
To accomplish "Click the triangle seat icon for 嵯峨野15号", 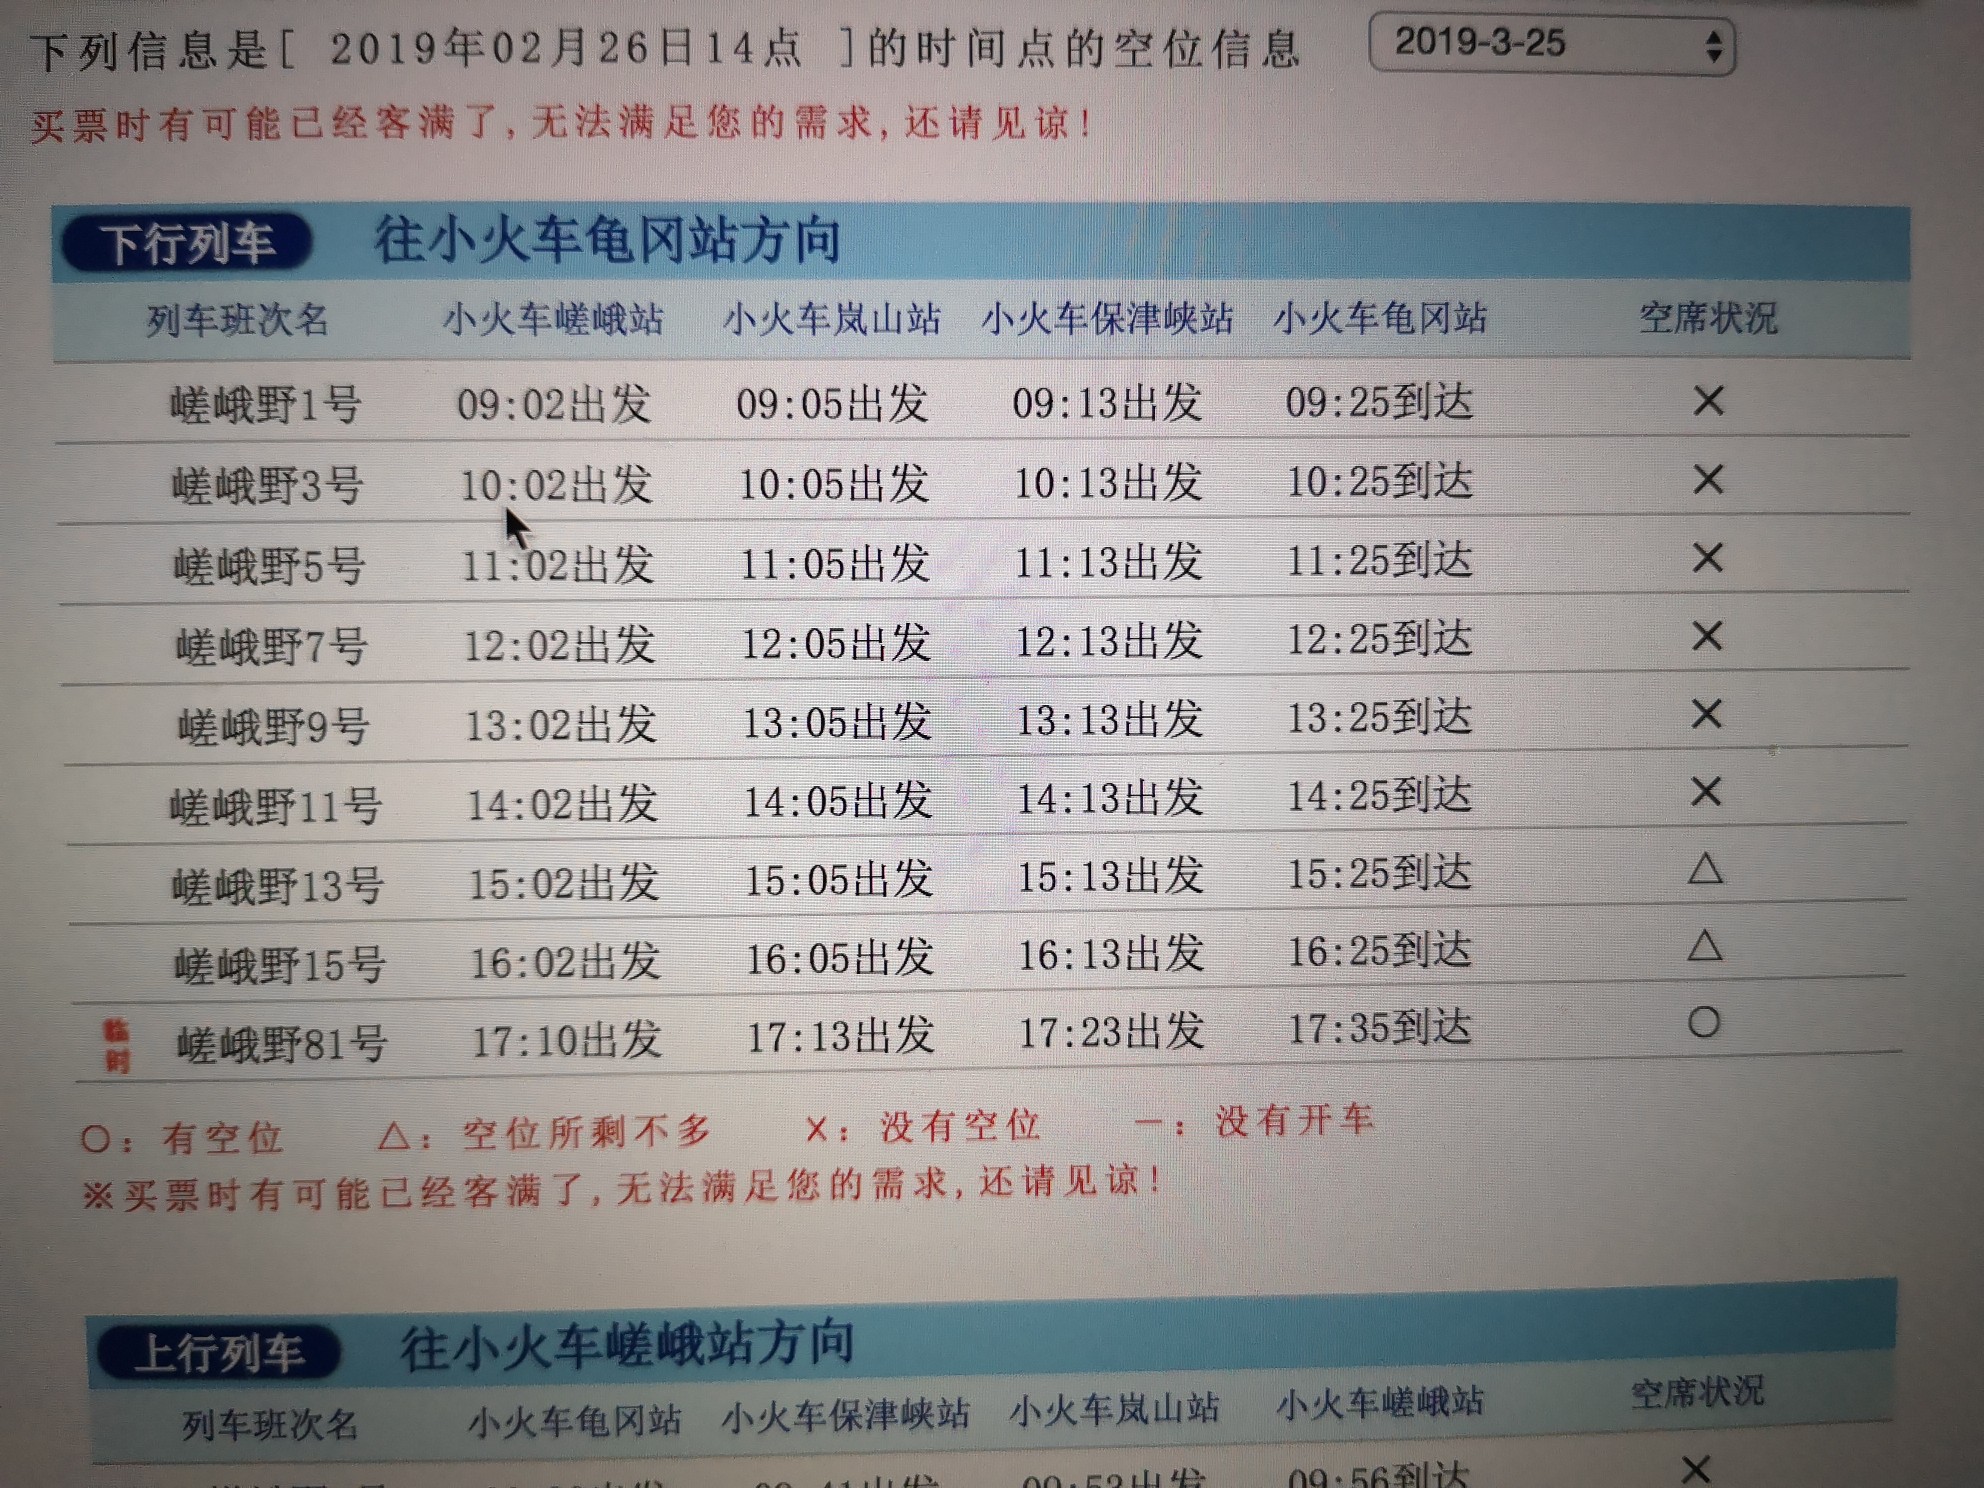I will (x=1705, y=945).
